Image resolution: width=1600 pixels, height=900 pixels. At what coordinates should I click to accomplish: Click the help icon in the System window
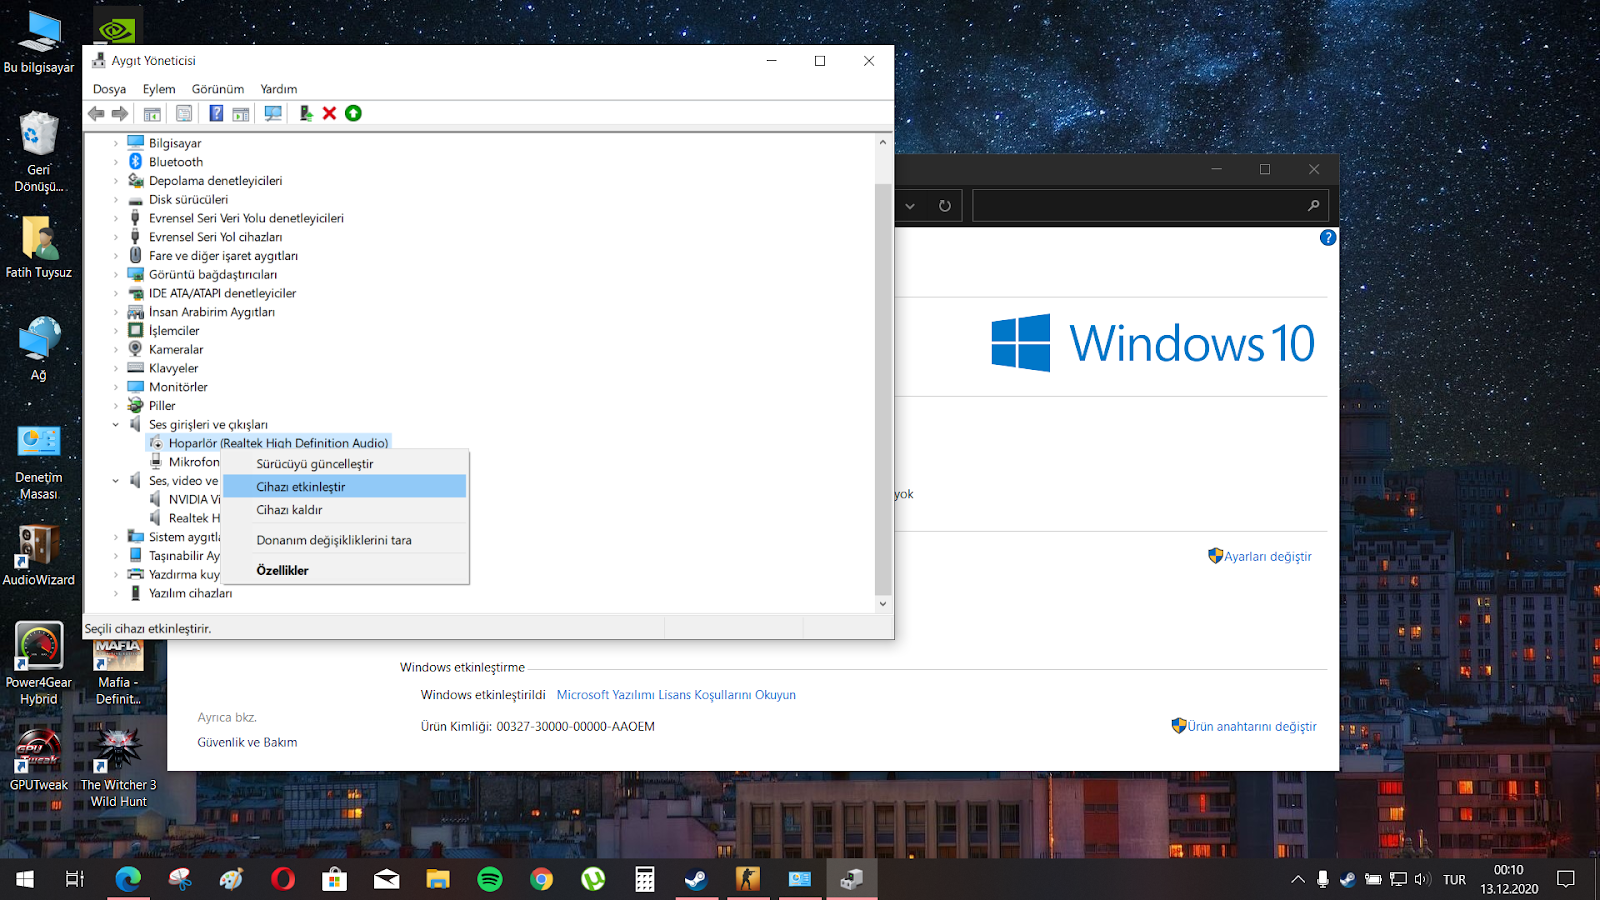tap(1328, 238)
